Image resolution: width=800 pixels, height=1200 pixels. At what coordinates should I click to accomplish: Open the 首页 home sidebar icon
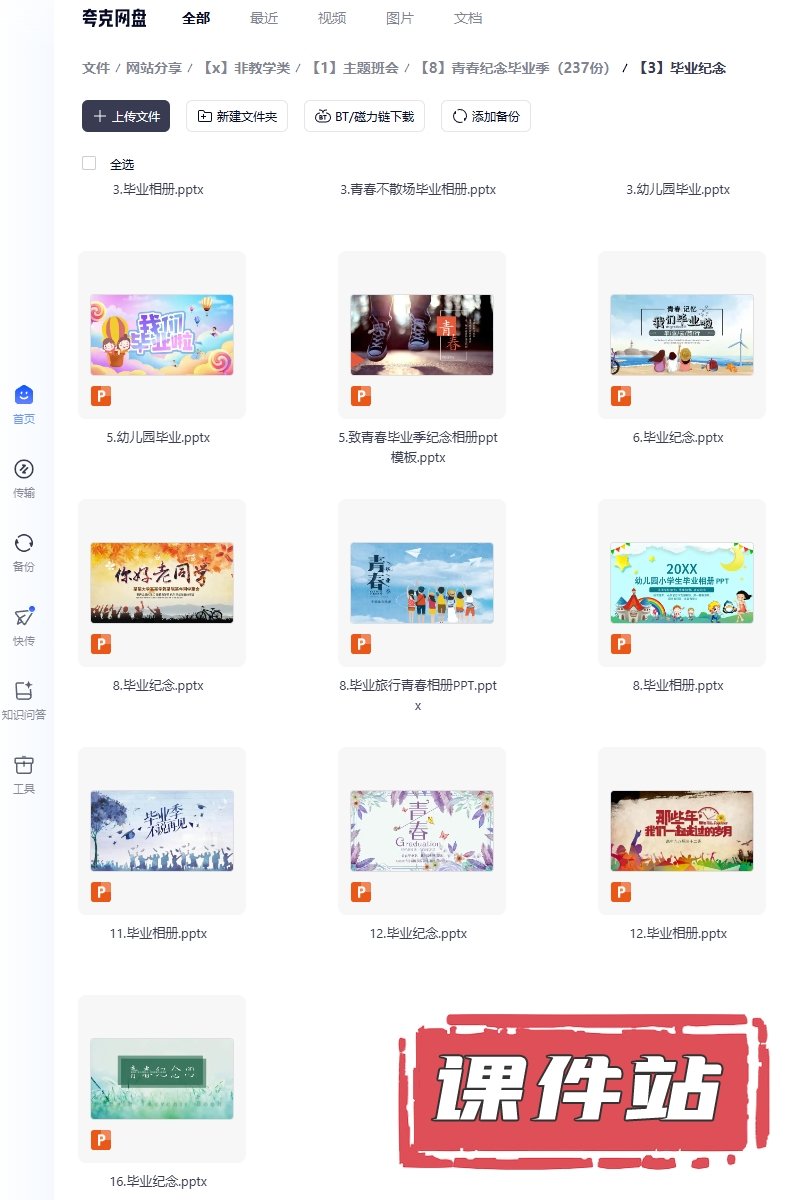coord(24,396)
